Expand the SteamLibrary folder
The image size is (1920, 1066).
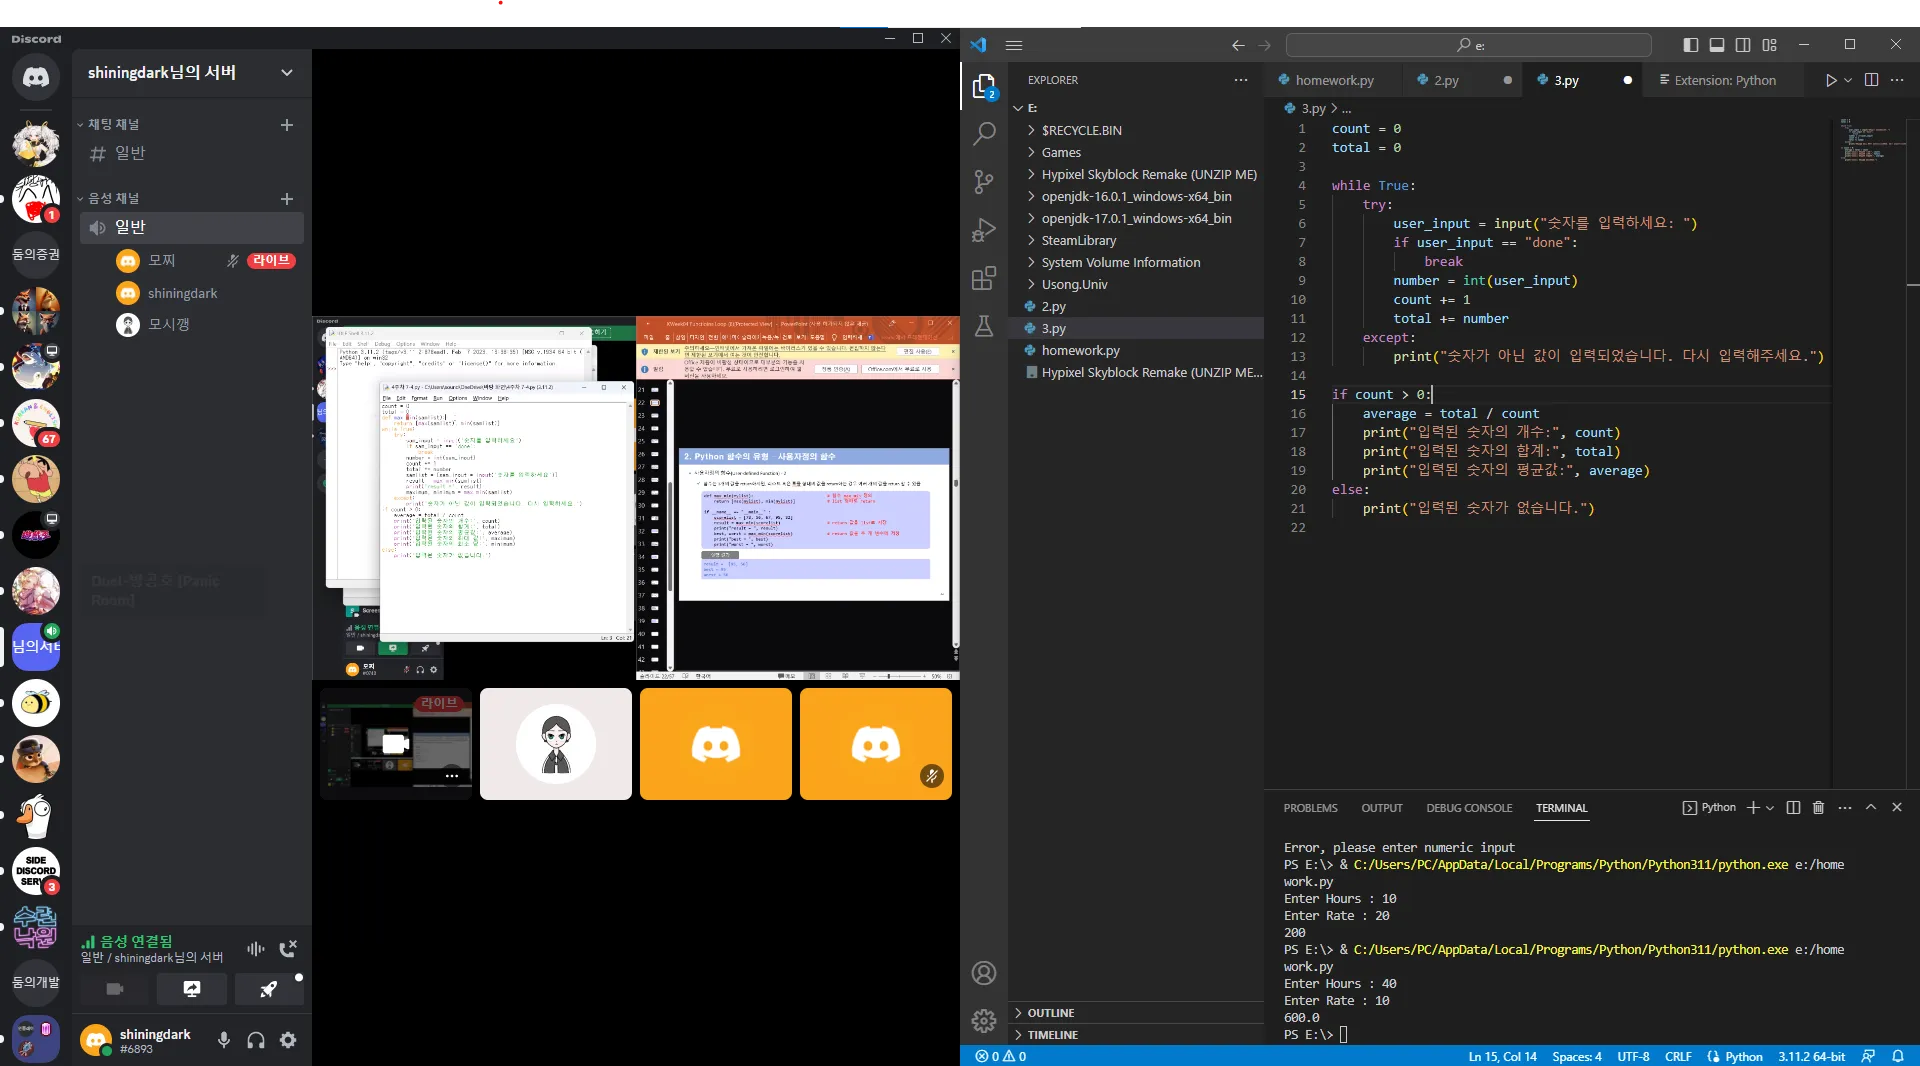pos(1078,241)
